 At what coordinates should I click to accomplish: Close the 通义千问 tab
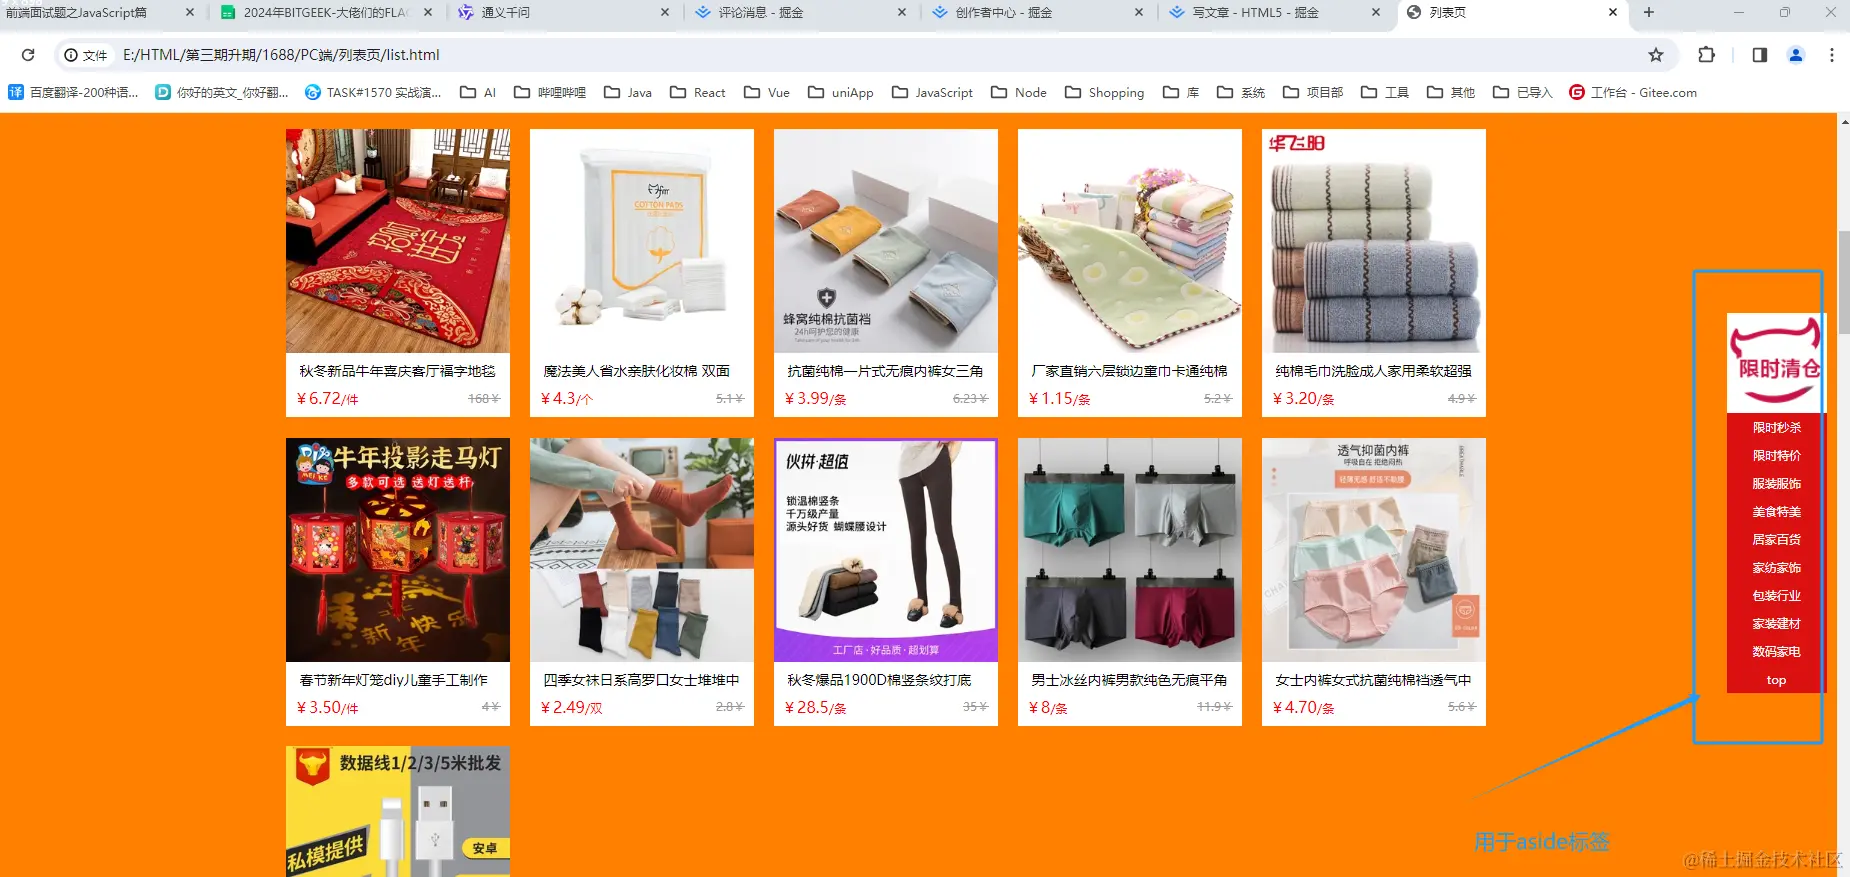(666, 12)
